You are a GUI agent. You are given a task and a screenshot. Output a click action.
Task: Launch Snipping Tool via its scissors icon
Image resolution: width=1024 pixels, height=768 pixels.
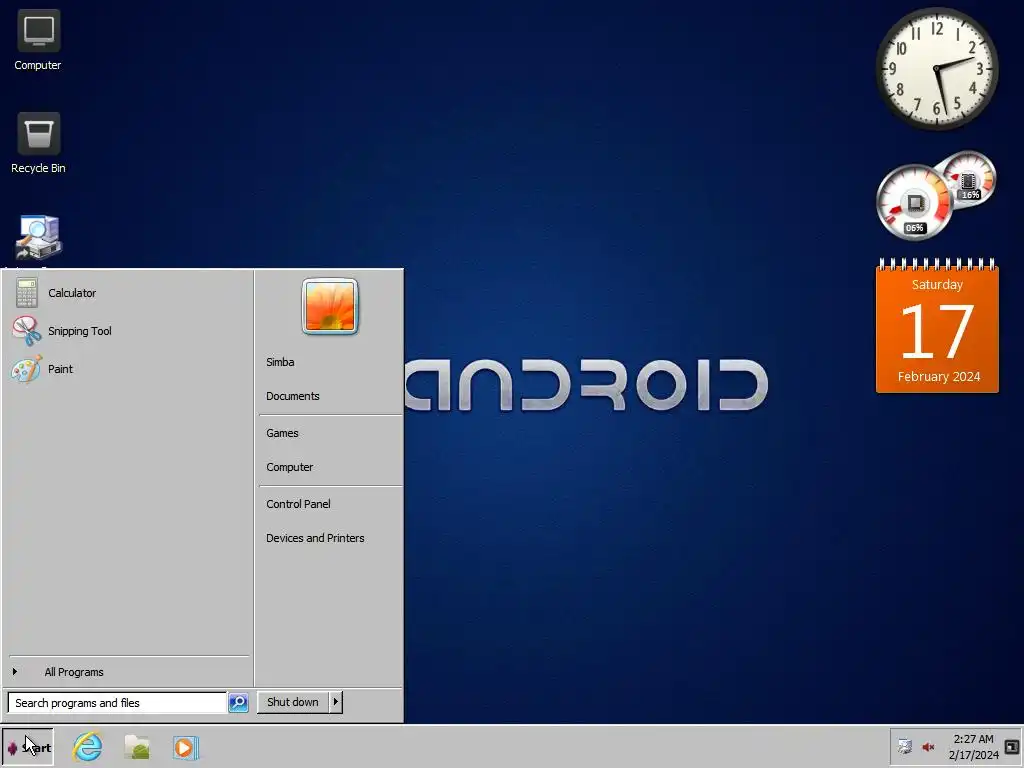(x=27, y=331)
